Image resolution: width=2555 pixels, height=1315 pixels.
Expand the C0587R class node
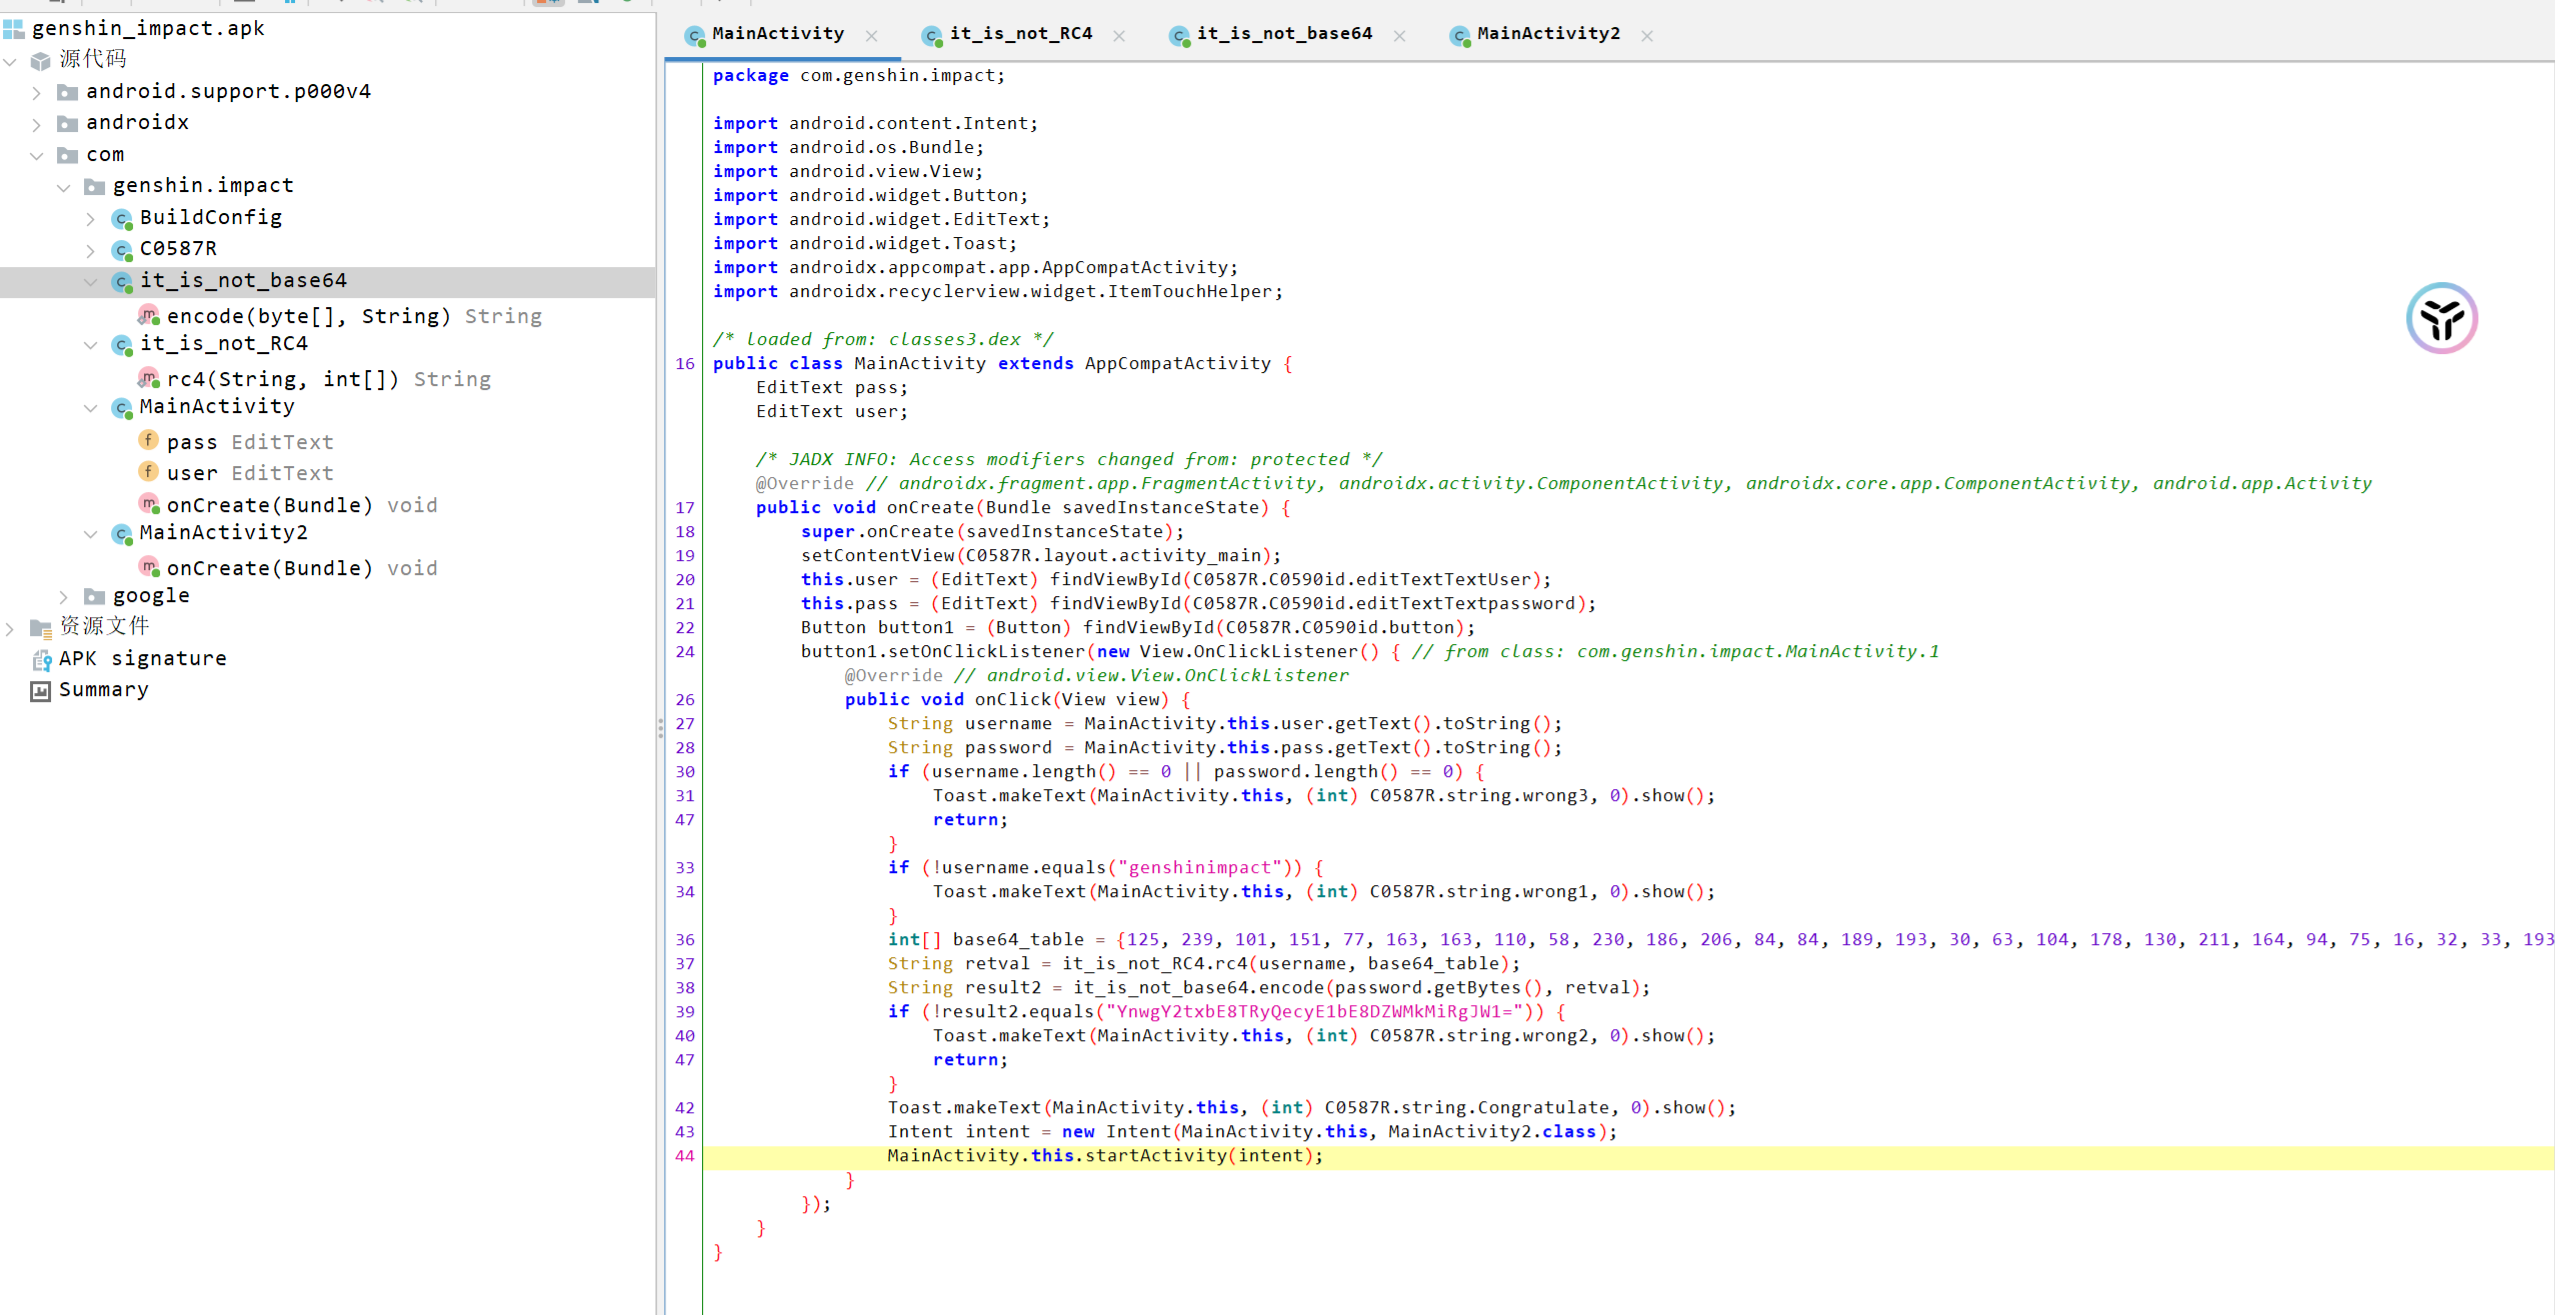[x=91, y=249]
